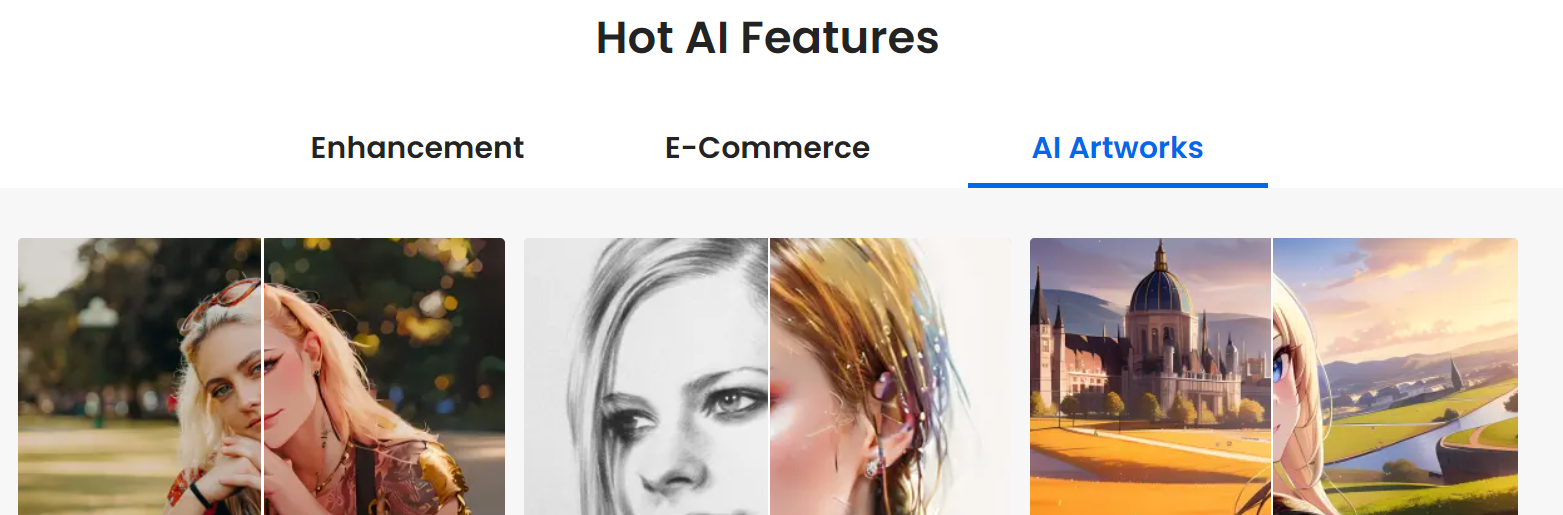Screen dimensions: 1563x515
Task: Click the earring in the colorized portrait
Action: (x=876, y=465)
